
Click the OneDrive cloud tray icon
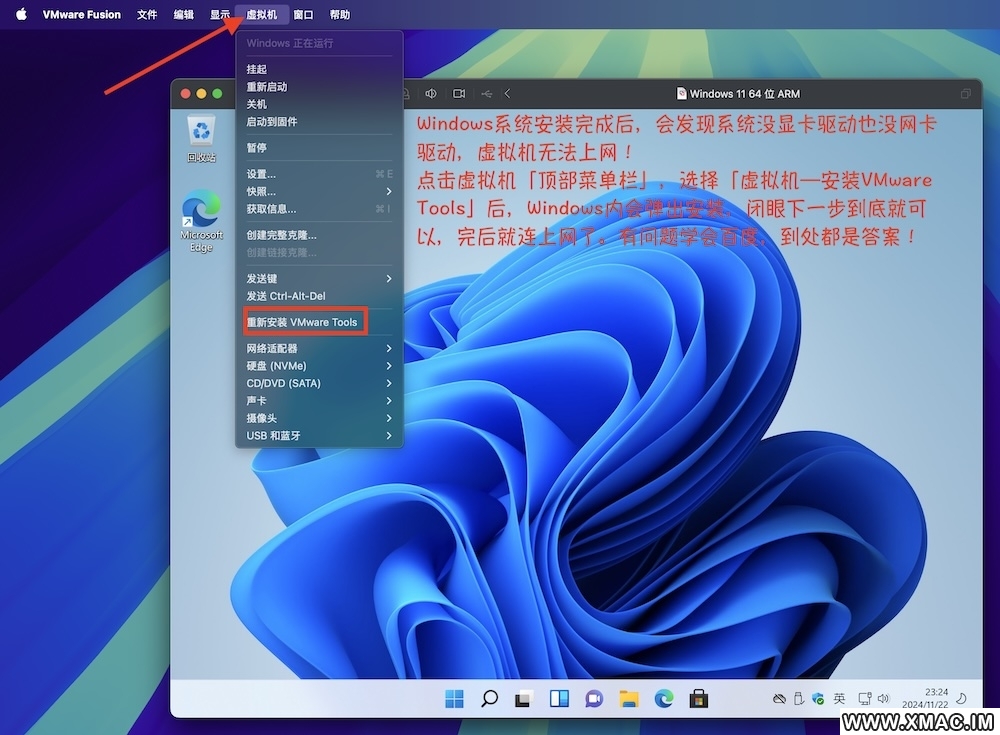pos(779,699)
